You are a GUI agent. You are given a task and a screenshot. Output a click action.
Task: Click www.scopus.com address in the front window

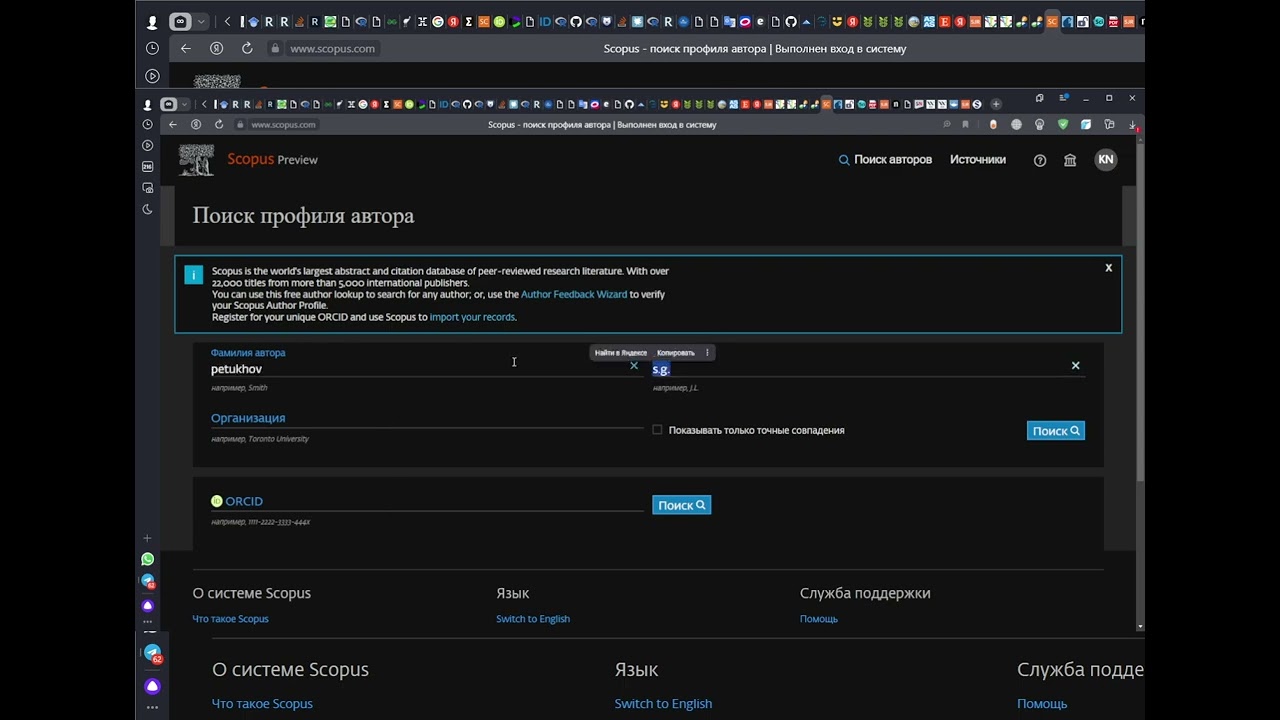(x=283, y=125)
